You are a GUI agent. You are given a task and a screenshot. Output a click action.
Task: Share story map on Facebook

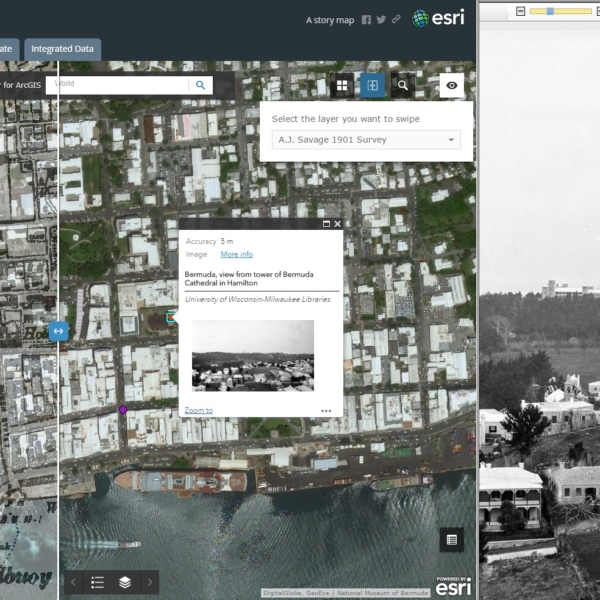[x=366, y=19]
